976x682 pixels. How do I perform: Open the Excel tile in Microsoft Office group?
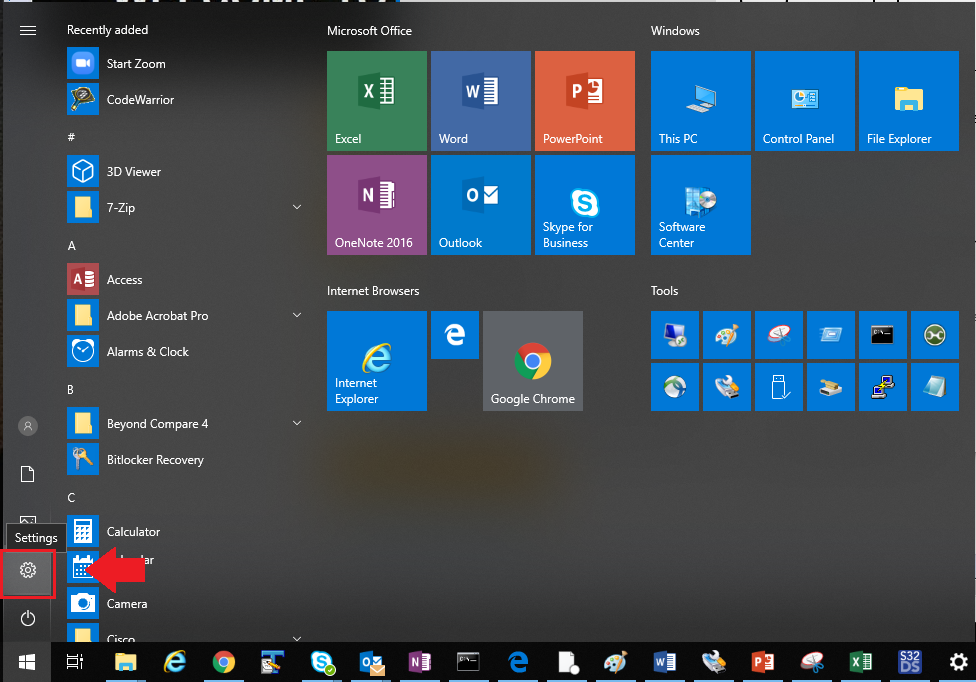click(x=377, y=101)
